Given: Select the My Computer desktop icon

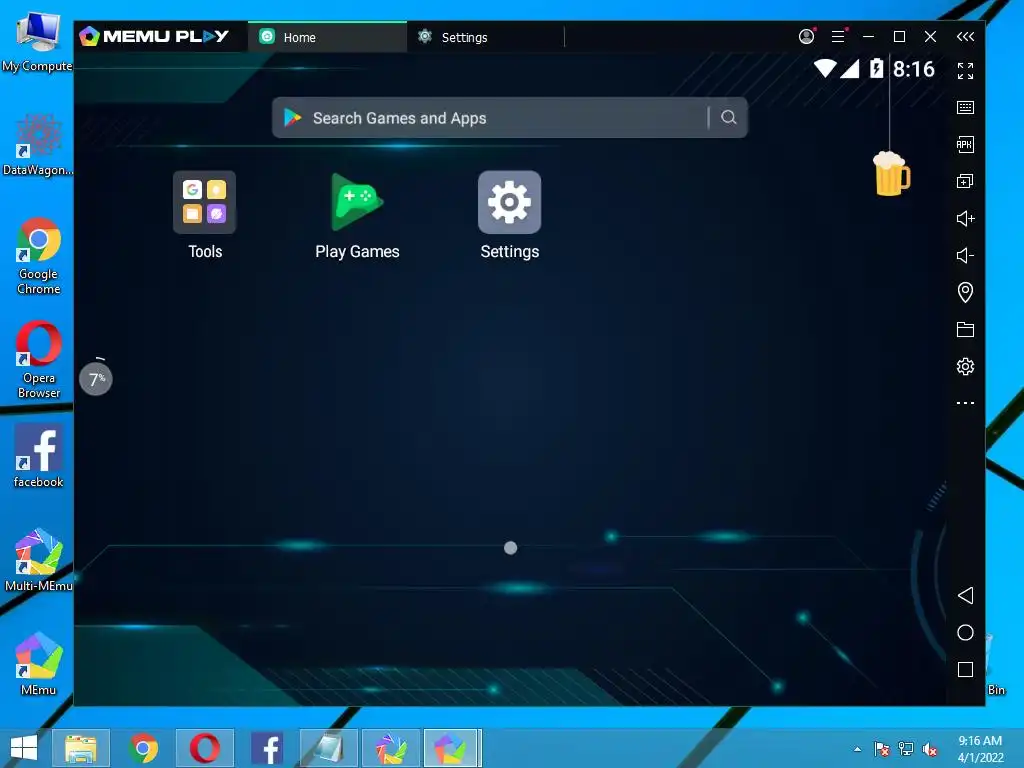Looking at the screenshot, I should 37,41.
